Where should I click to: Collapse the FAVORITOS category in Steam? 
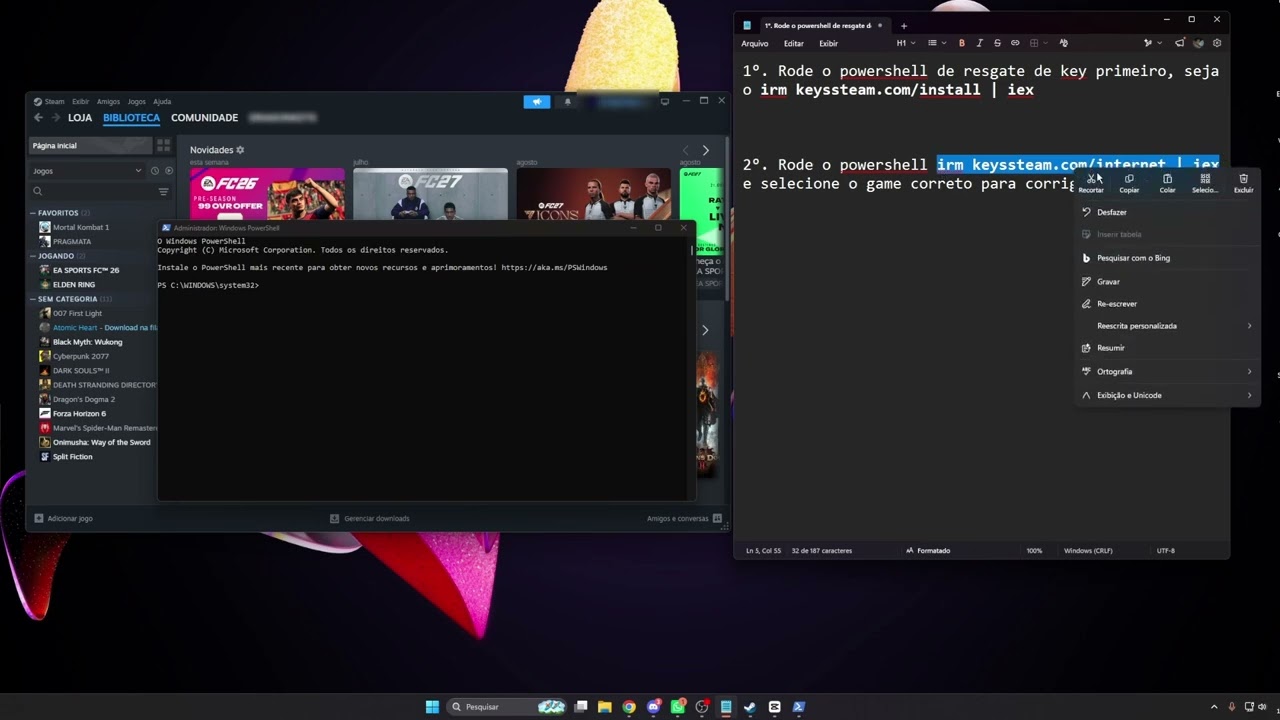coord(34,213)
